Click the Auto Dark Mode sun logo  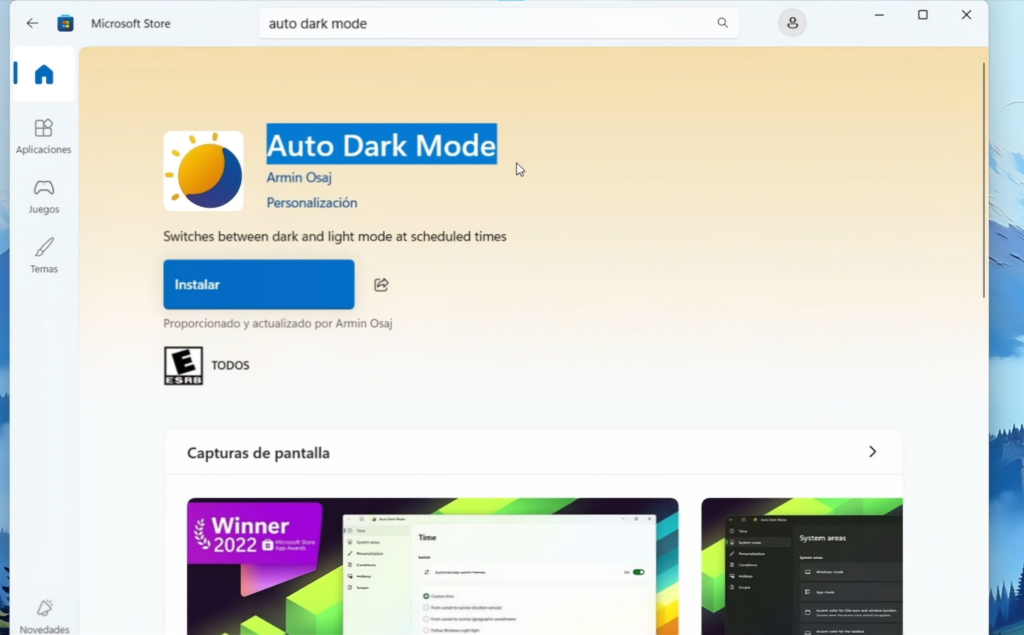(x=203, y=170)
